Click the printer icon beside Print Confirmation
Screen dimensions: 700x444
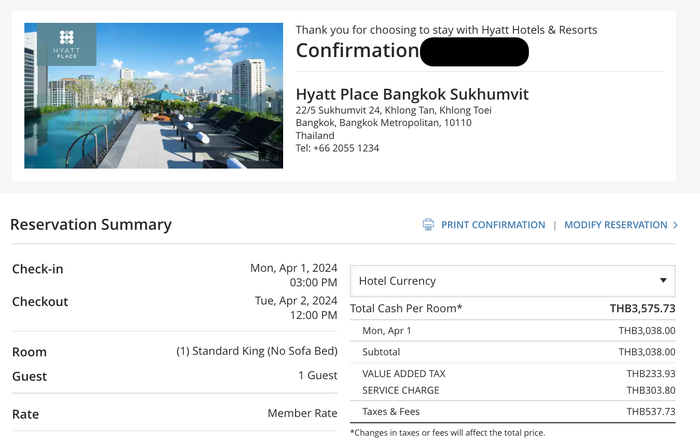click(428, 224)
